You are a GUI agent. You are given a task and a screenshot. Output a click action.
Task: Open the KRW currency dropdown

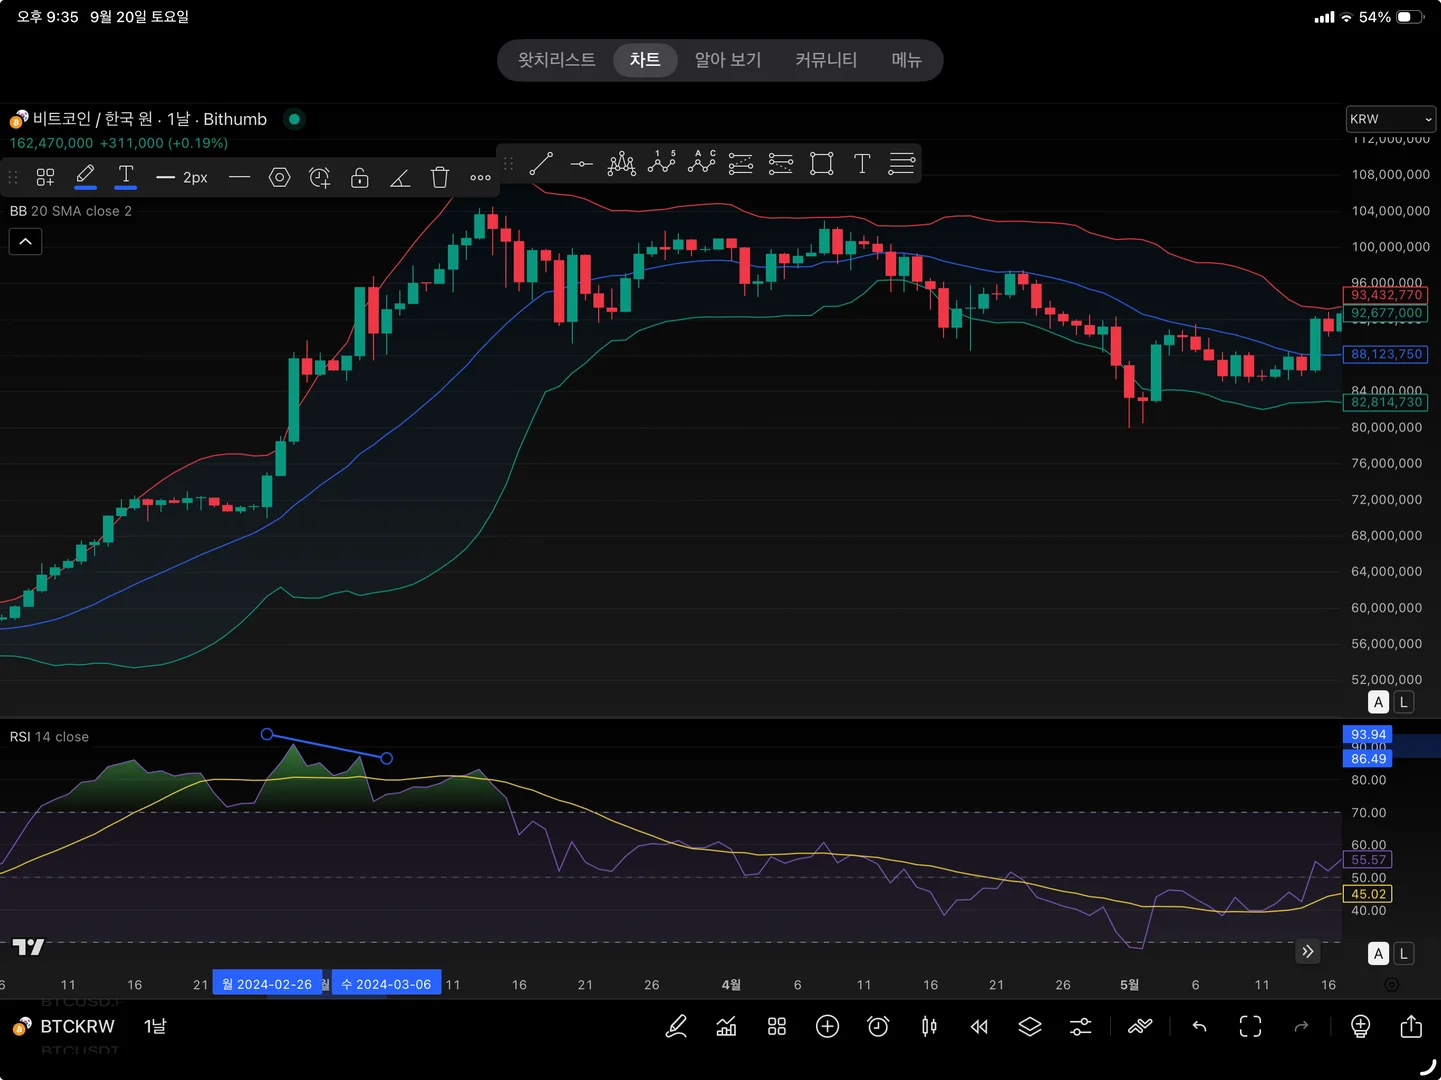1391,119
